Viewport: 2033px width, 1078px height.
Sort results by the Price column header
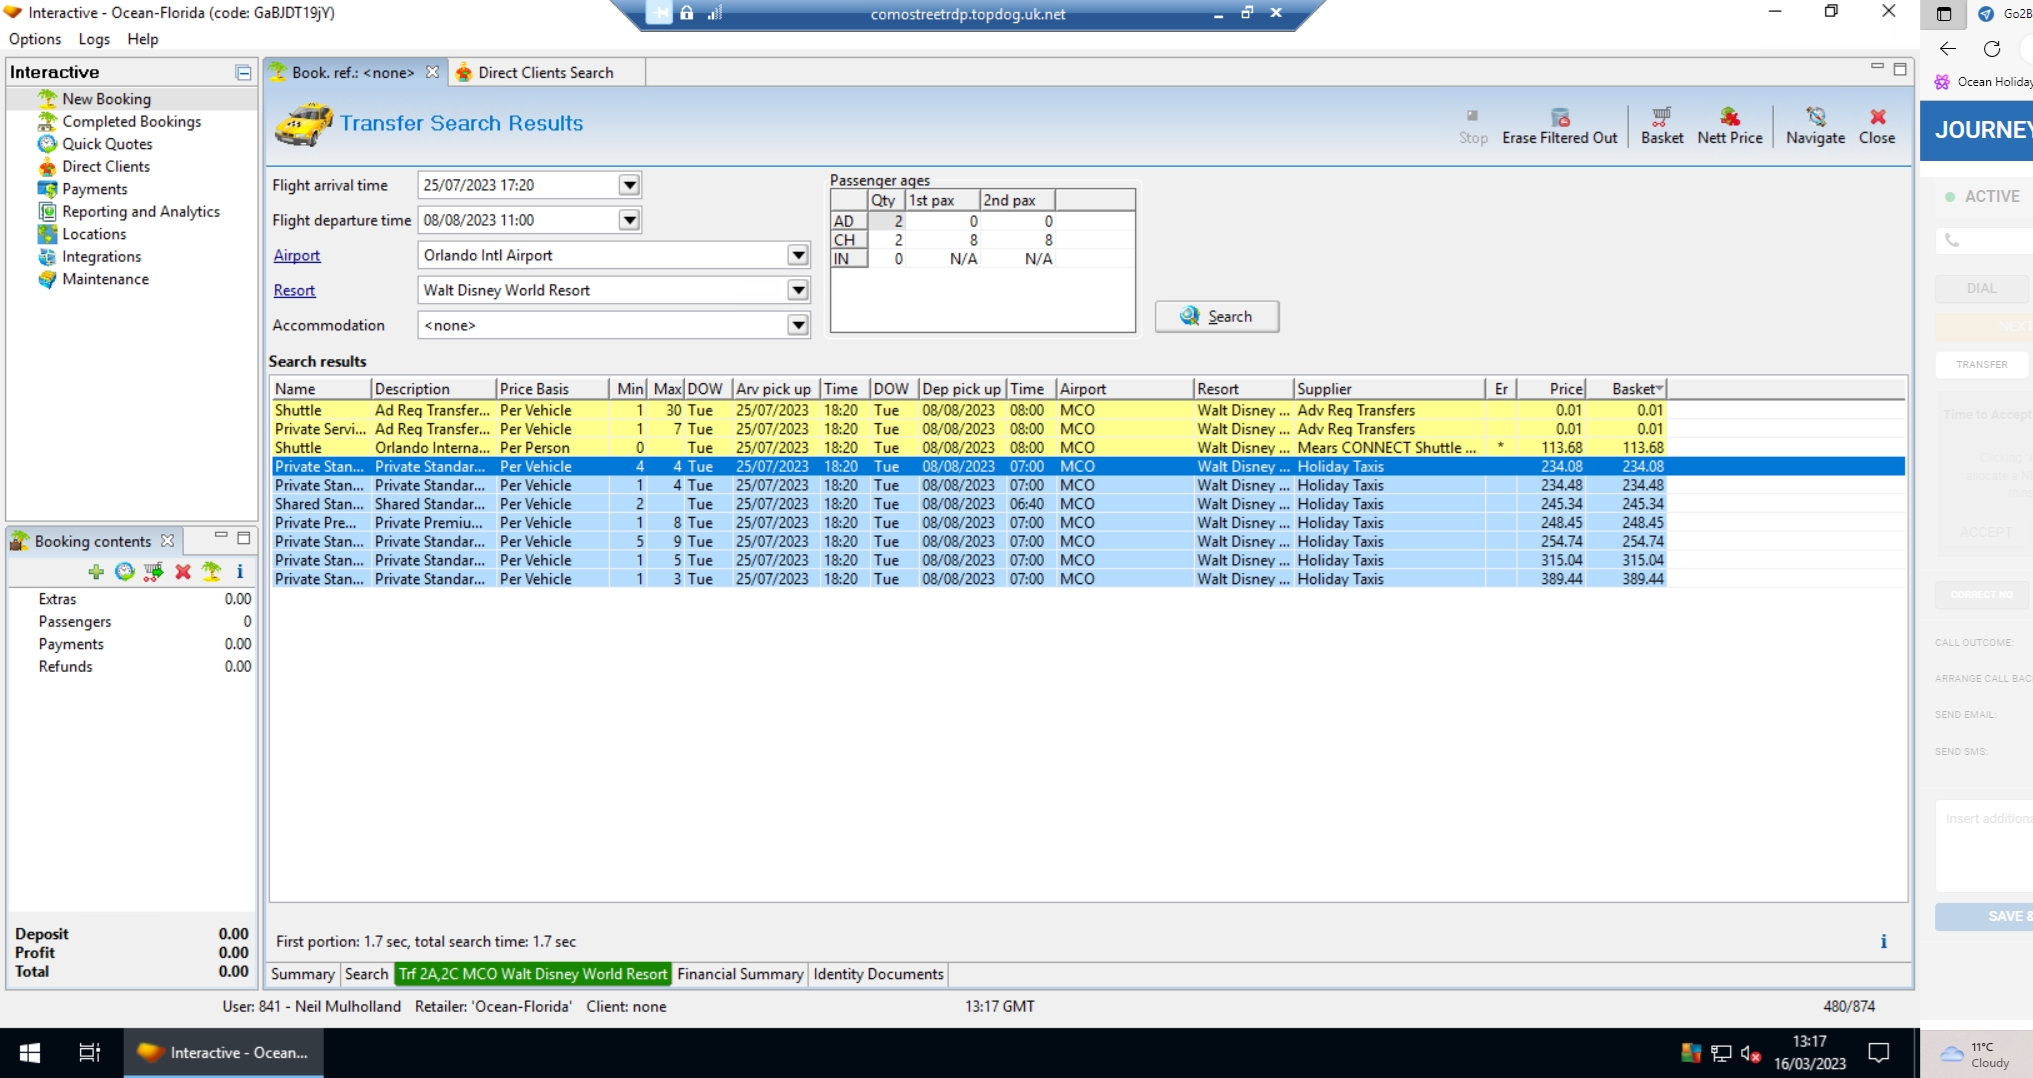[1552, 389]
